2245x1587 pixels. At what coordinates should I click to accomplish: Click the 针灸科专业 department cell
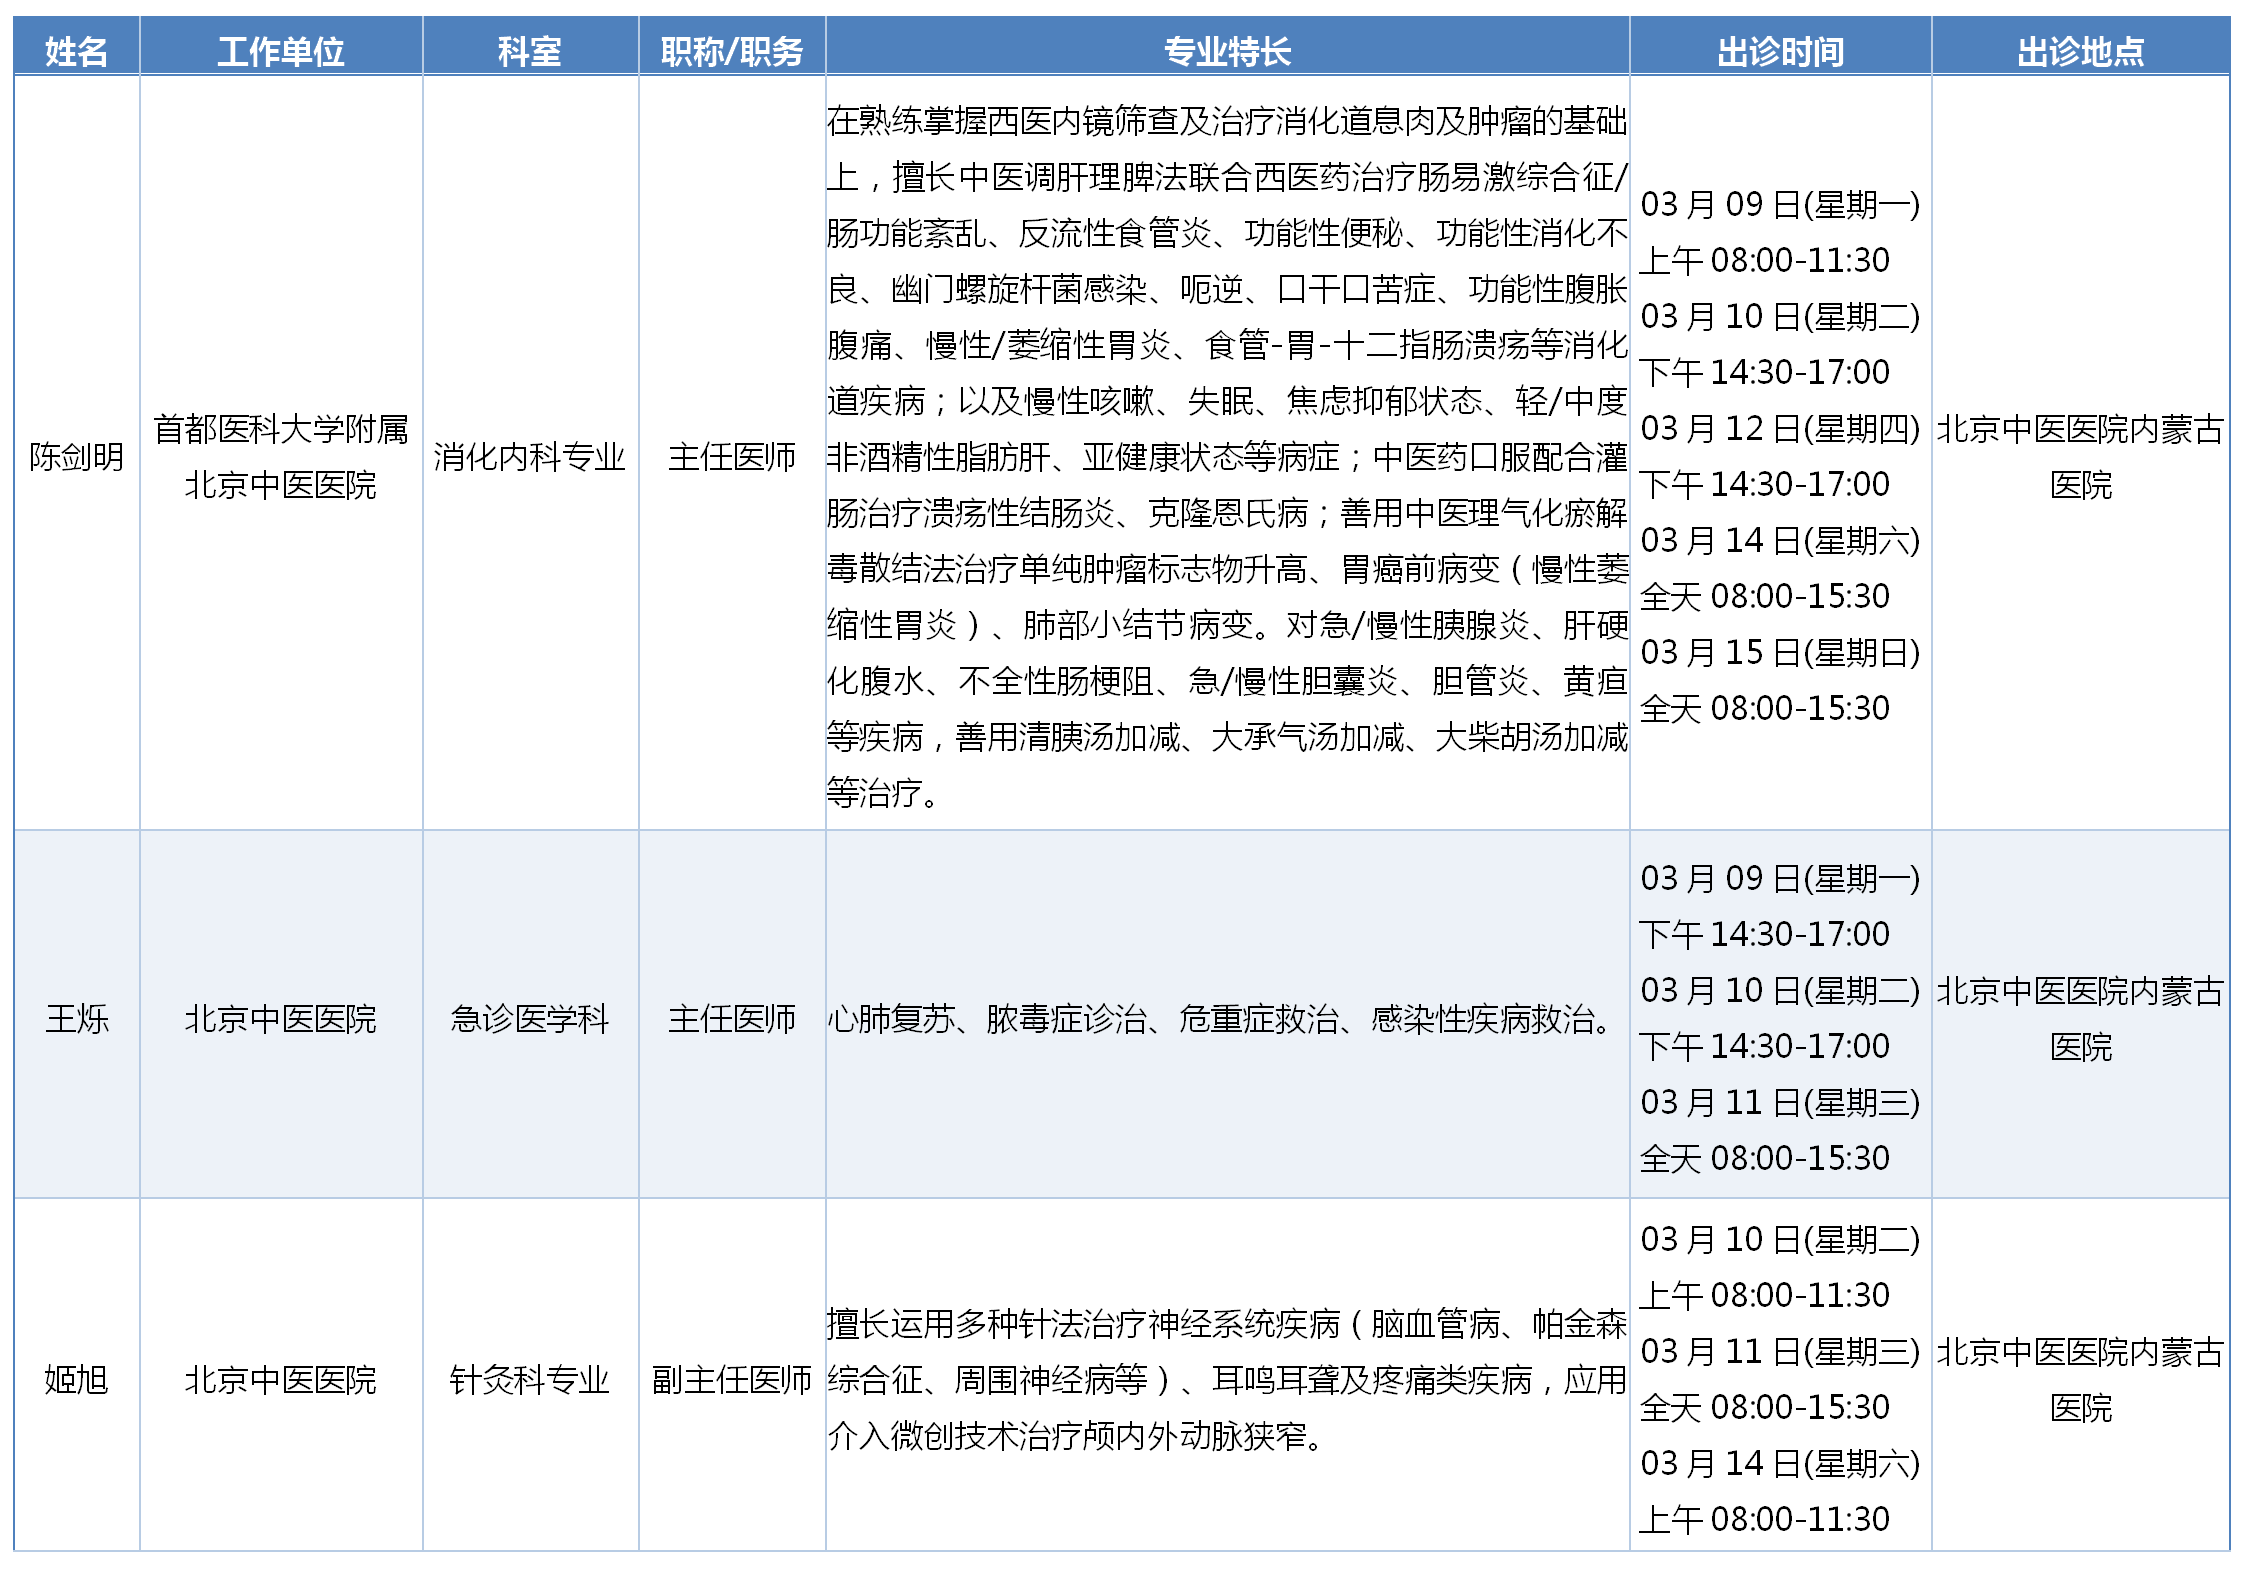(x=529, y=1380)
